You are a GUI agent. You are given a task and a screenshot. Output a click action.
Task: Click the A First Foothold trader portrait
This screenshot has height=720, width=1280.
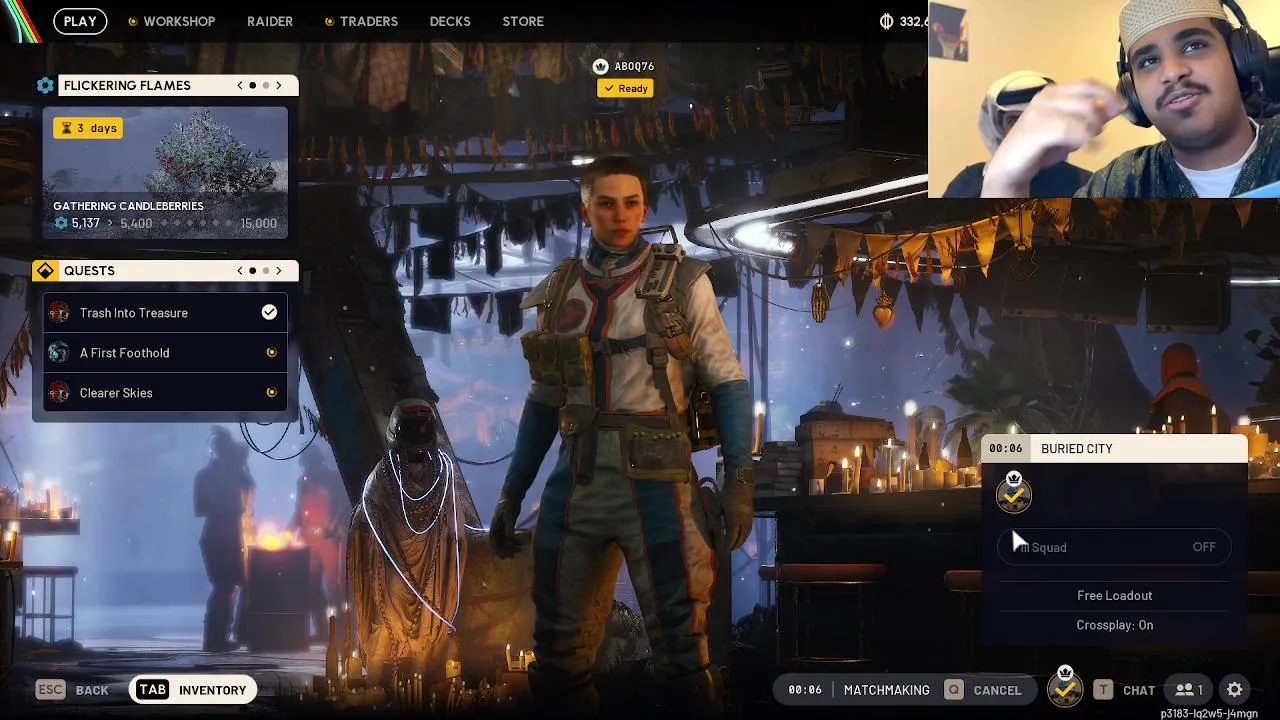tap(59, 353)
